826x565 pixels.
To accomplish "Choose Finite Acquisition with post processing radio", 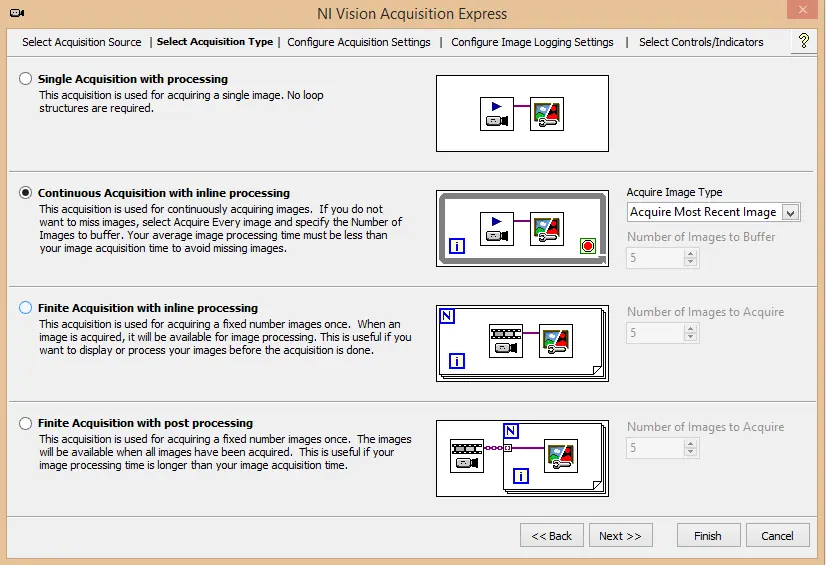I will [x=25, y=423].
